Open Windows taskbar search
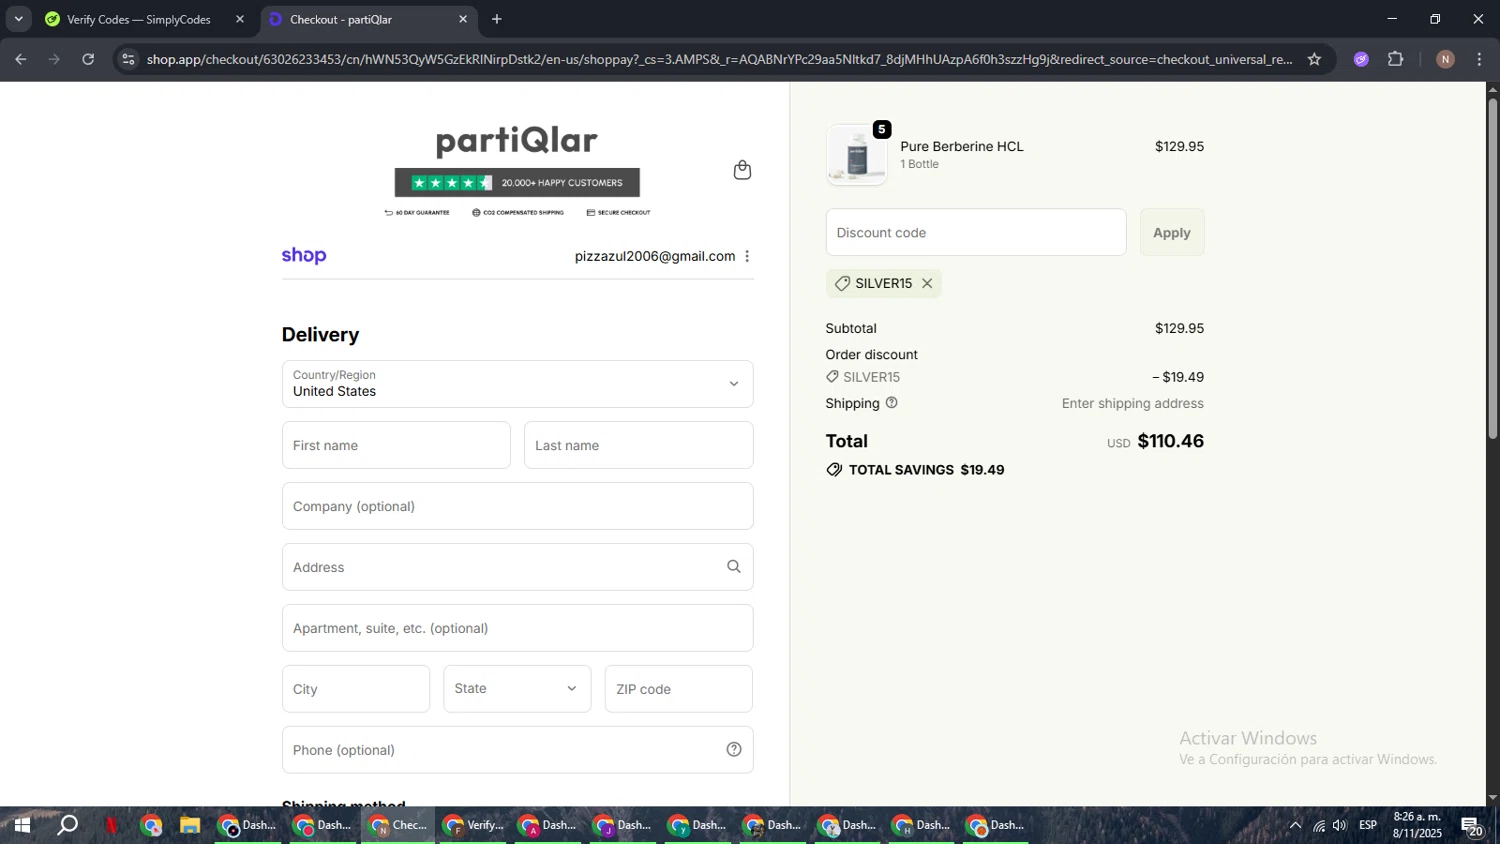 pyautogui.click(x=67, y=825)
